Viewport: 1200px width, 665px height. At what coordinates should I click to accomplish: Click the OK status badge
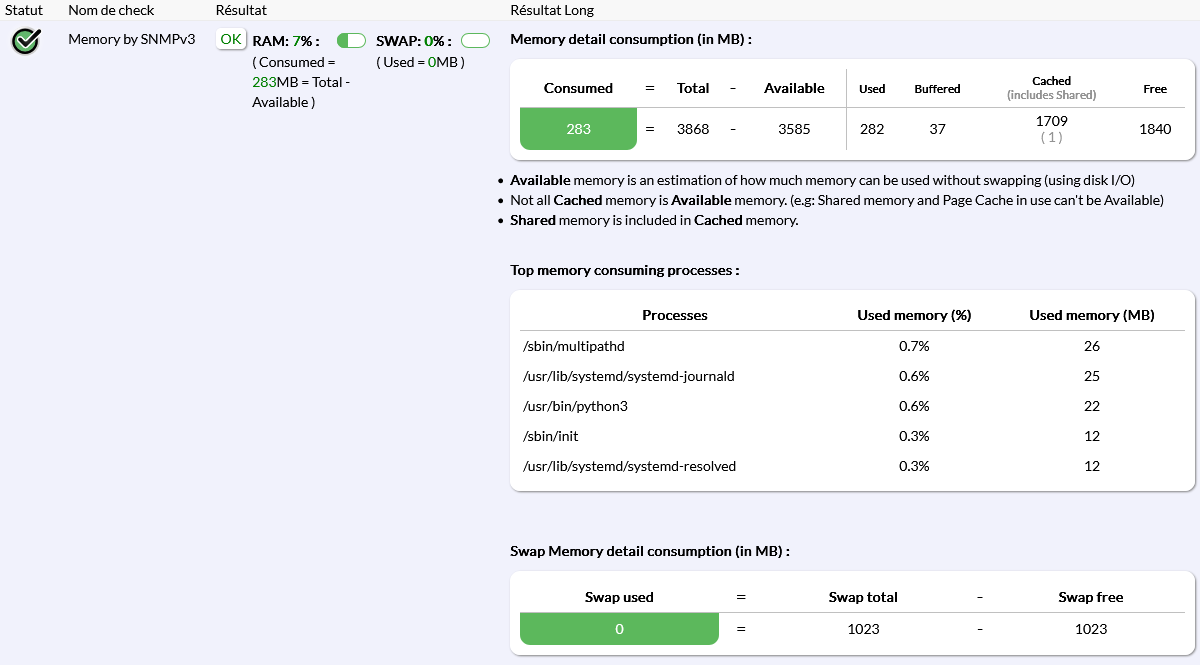(x=231, y=39)
